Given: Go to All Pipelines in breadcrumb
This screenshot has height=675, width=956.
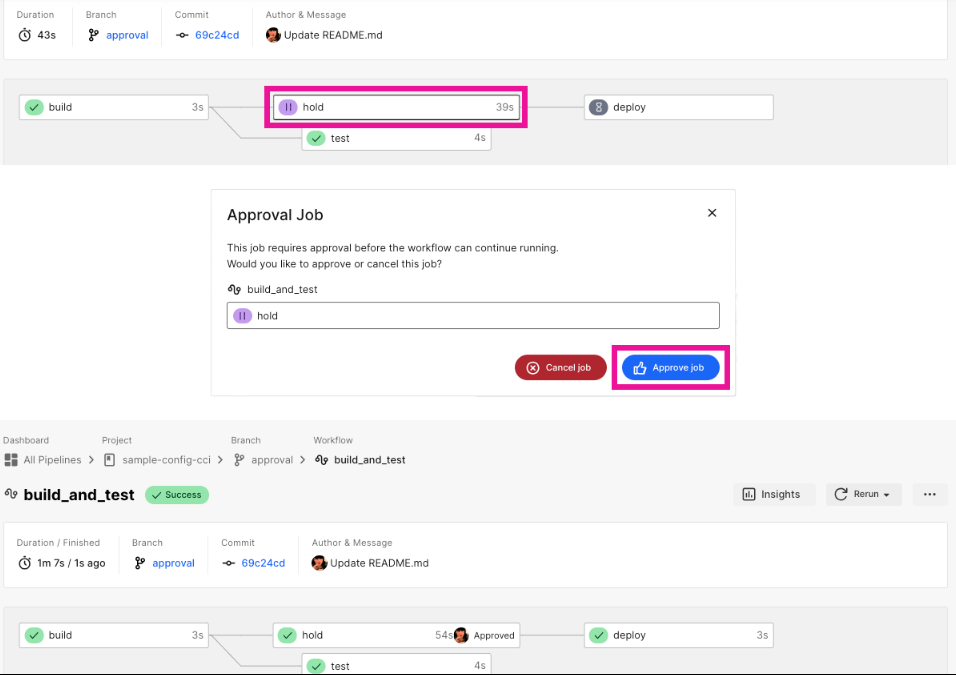Looking at the screenshot, I should point(50,460).
